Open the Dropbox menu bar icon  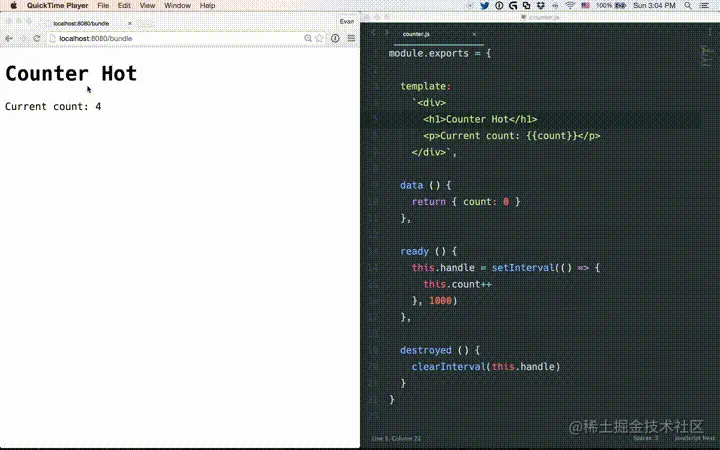point(540,6)
